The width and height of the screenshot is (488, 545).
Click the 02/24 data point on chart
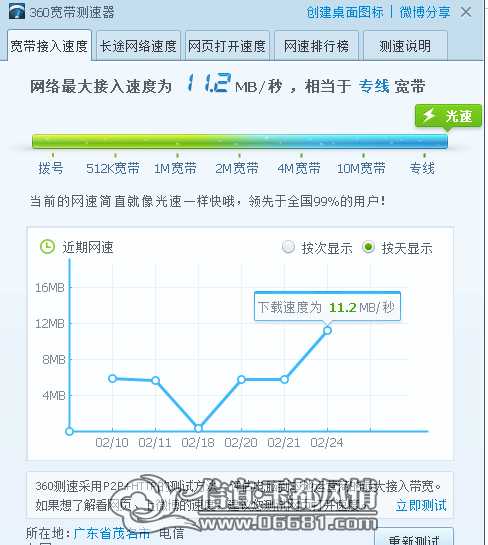[327, 331]
